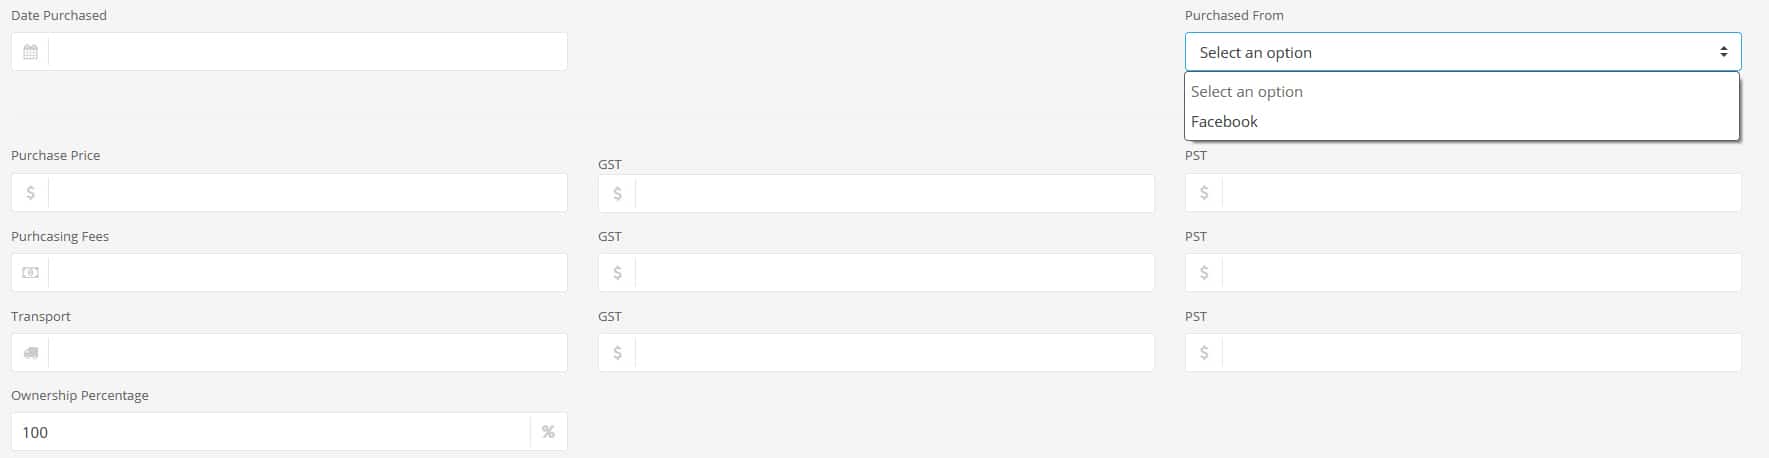The width and height of the screenshot is (1769, 458).
Task: Click the dollar icon in Purchasing Fees GST
Action: click(617, 273)
